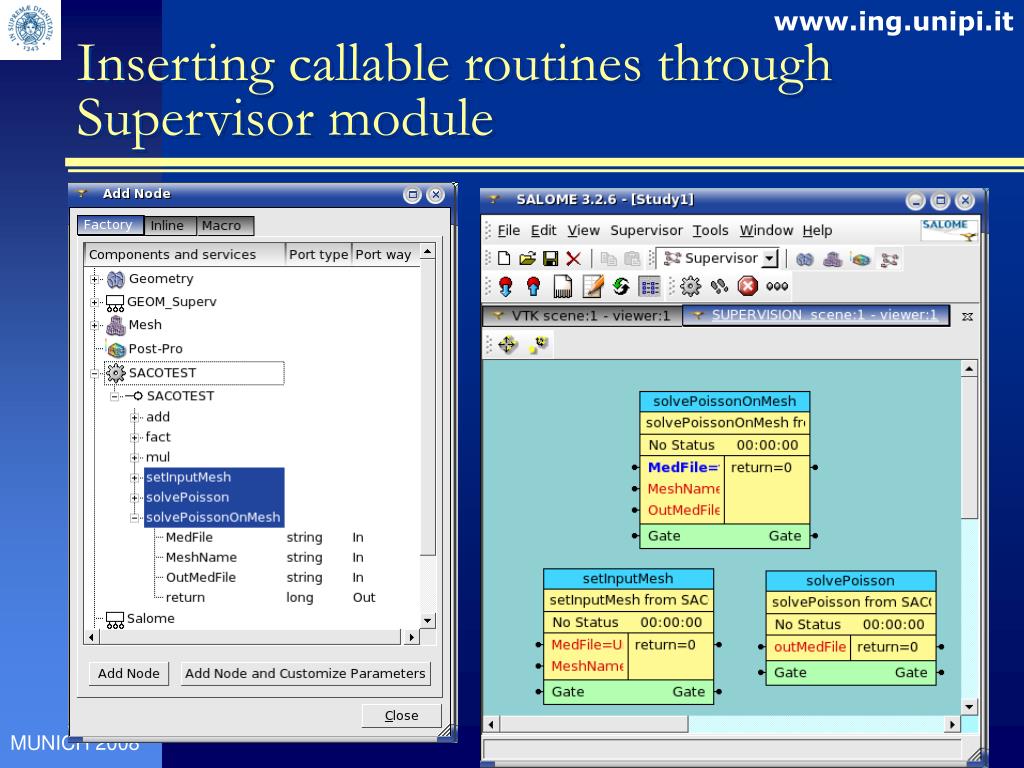
Task: Collapse the solvePoissonOnMesh service node
Action: click(x=135, y=518)
